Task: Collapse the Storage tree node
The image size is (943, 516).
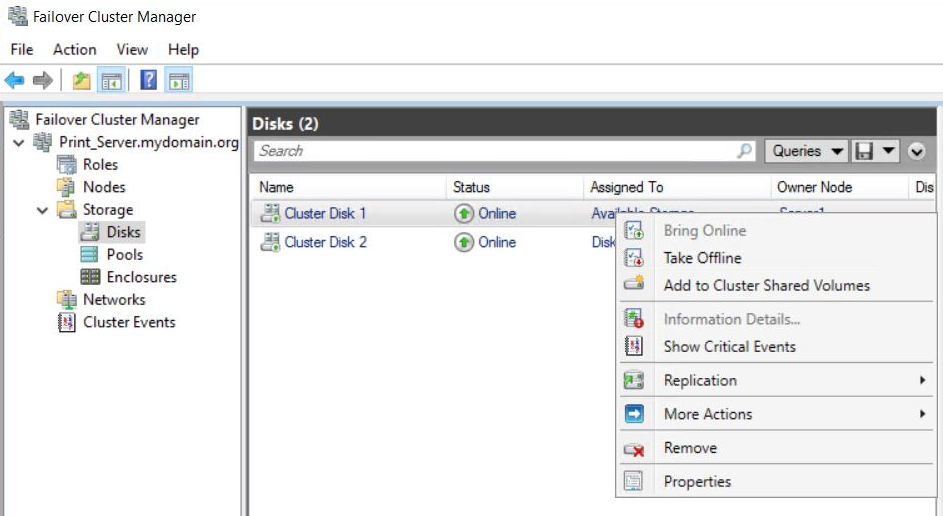Action: click(x=42, y=210)
